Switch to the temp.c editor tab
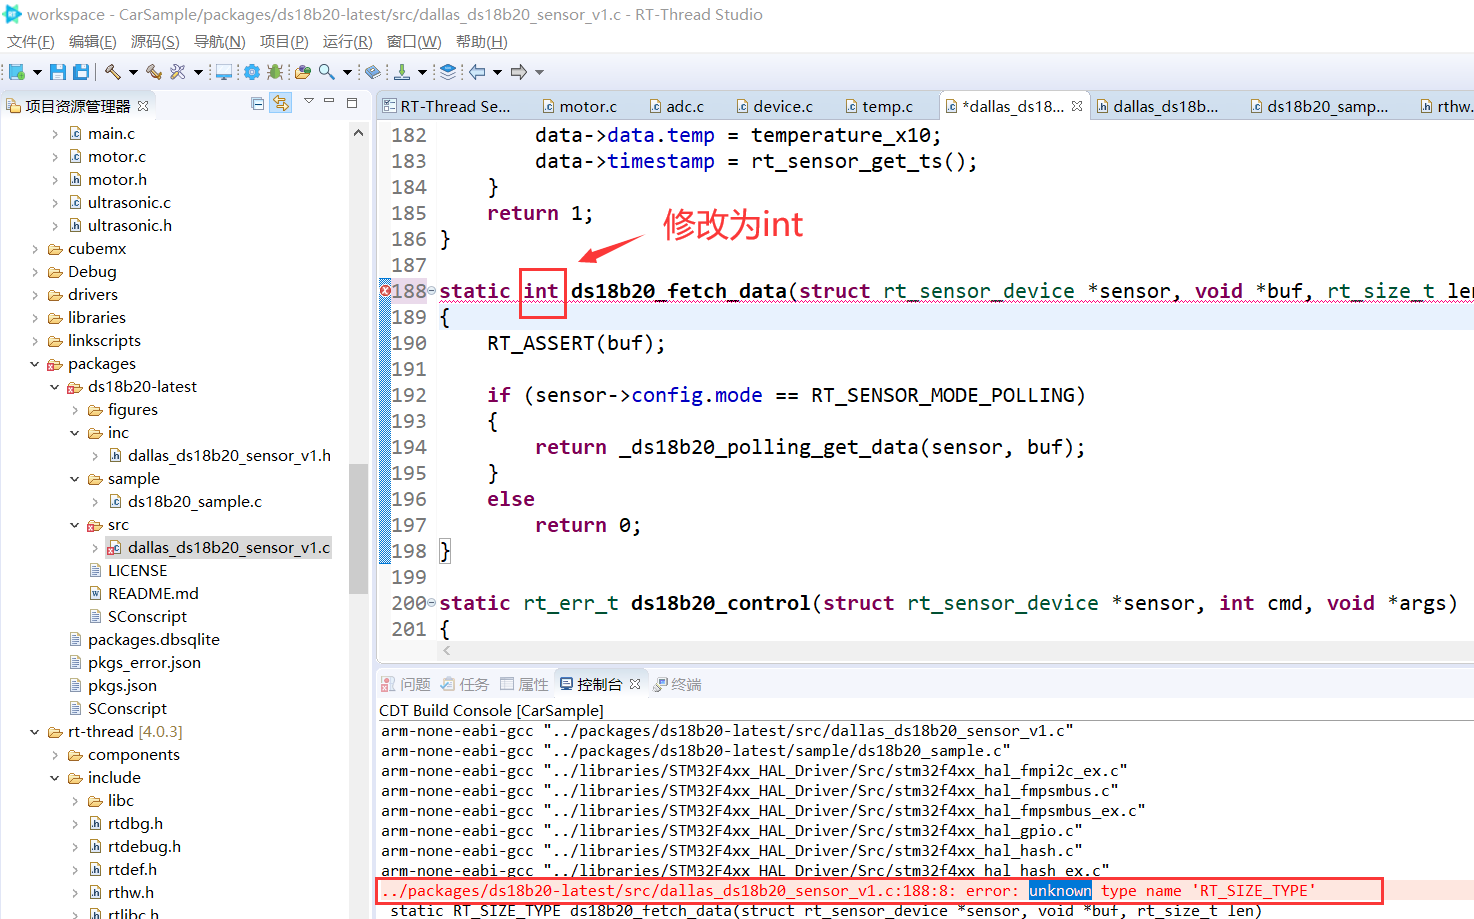 point(879,106)
